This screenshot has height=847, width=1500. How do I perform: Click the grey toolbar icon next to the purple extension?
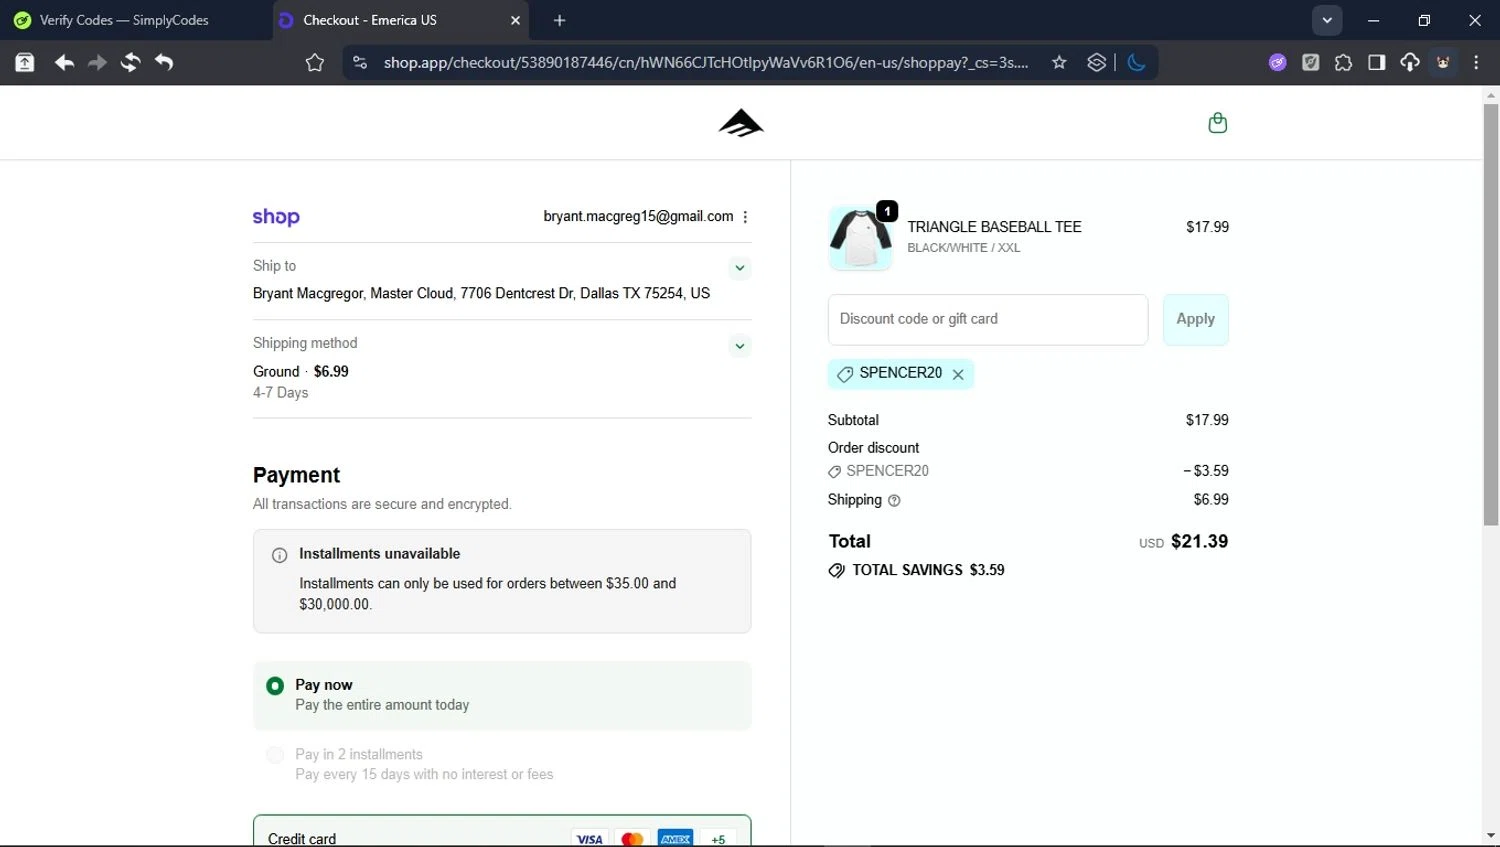point(1310,62)
